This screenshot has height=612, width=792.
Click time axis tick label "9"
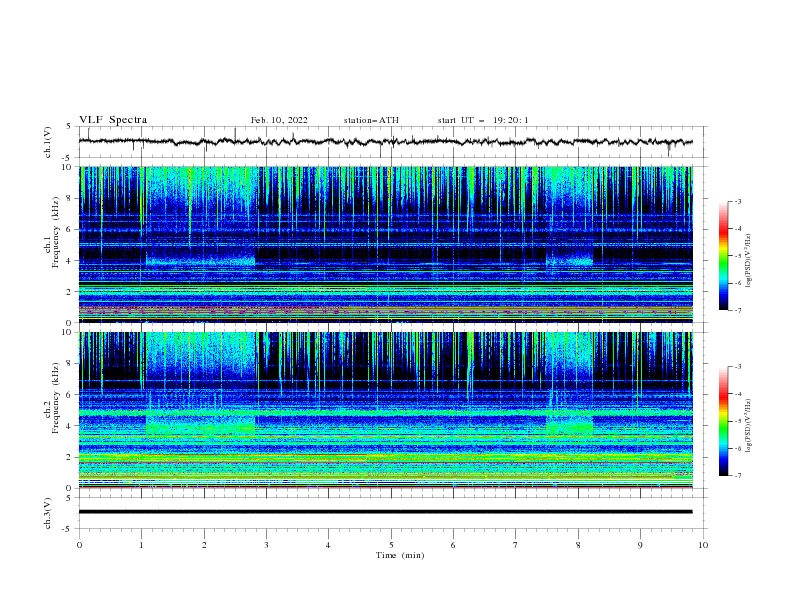point(640,545)
